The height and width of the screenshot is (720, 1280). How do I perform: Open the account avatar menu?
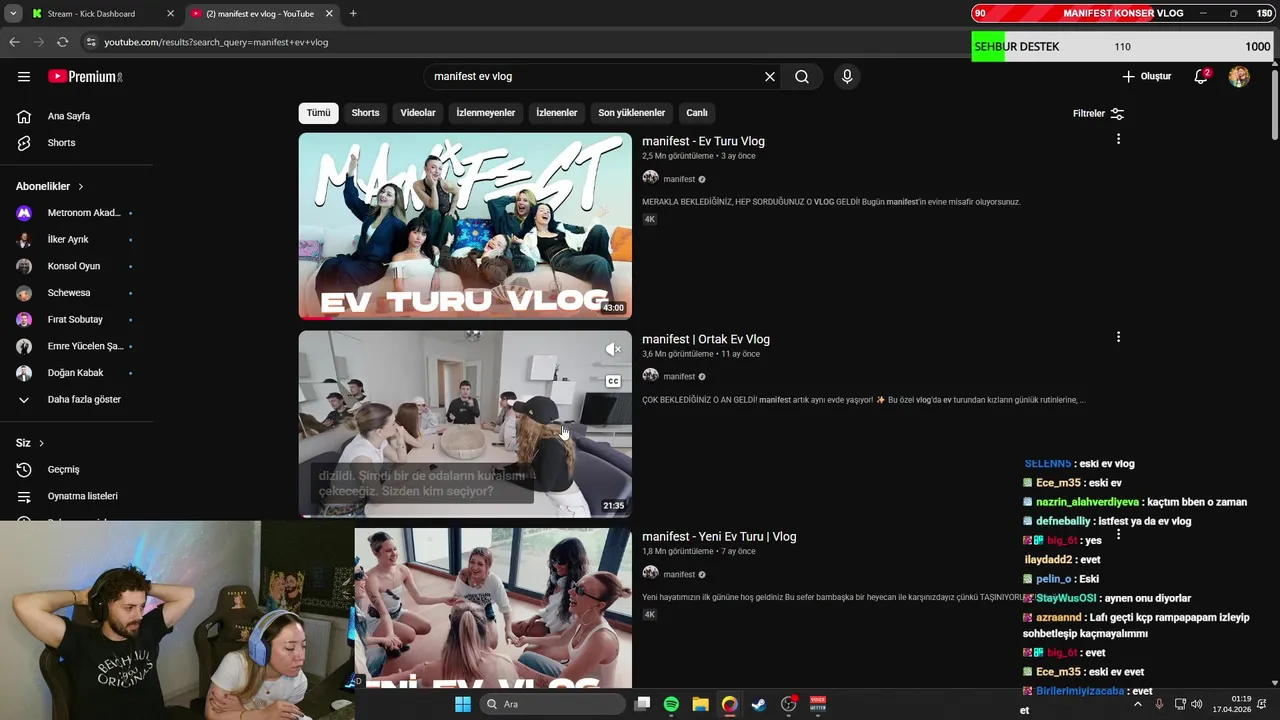[1239, 76]
